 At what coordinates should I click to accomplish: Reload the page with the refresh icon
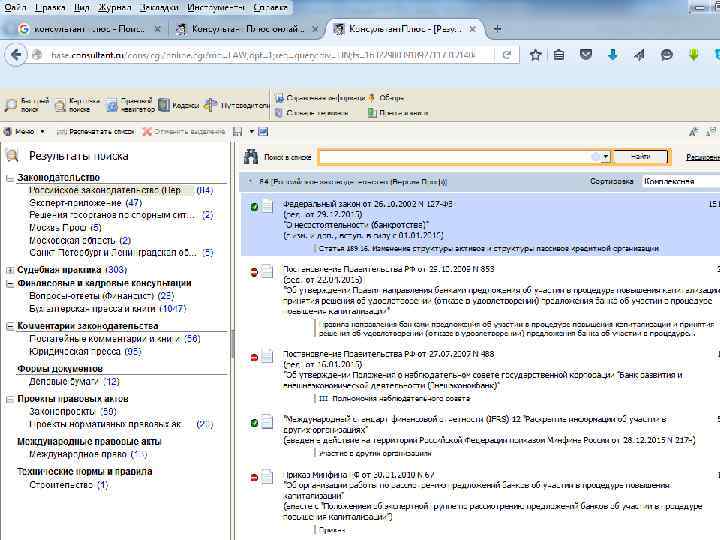(506, 55)
